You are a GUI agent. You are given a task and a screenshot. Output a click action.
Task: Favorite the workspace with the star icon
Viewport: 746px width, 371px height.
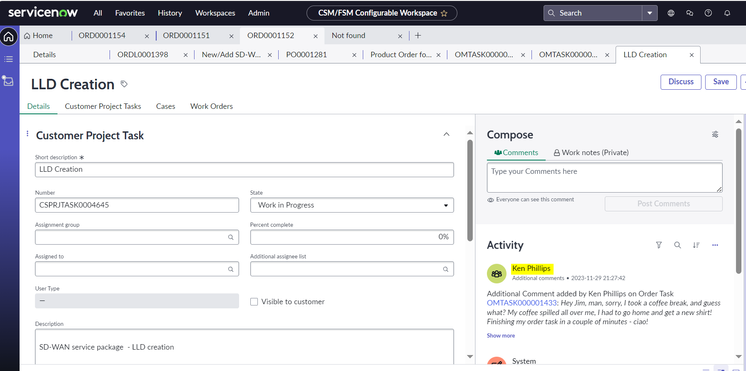pyautogui.click(x=444, y=13)
